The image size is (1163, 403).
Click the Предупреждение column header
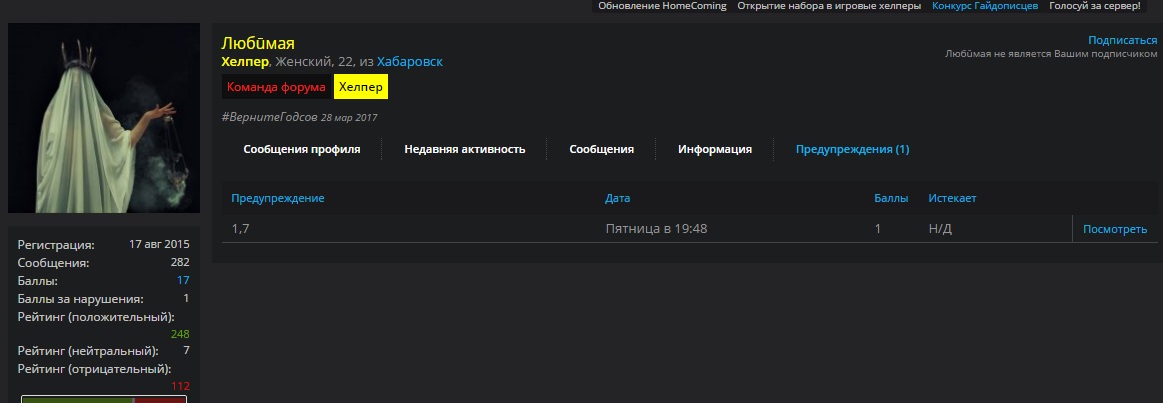tap(278, 198)
